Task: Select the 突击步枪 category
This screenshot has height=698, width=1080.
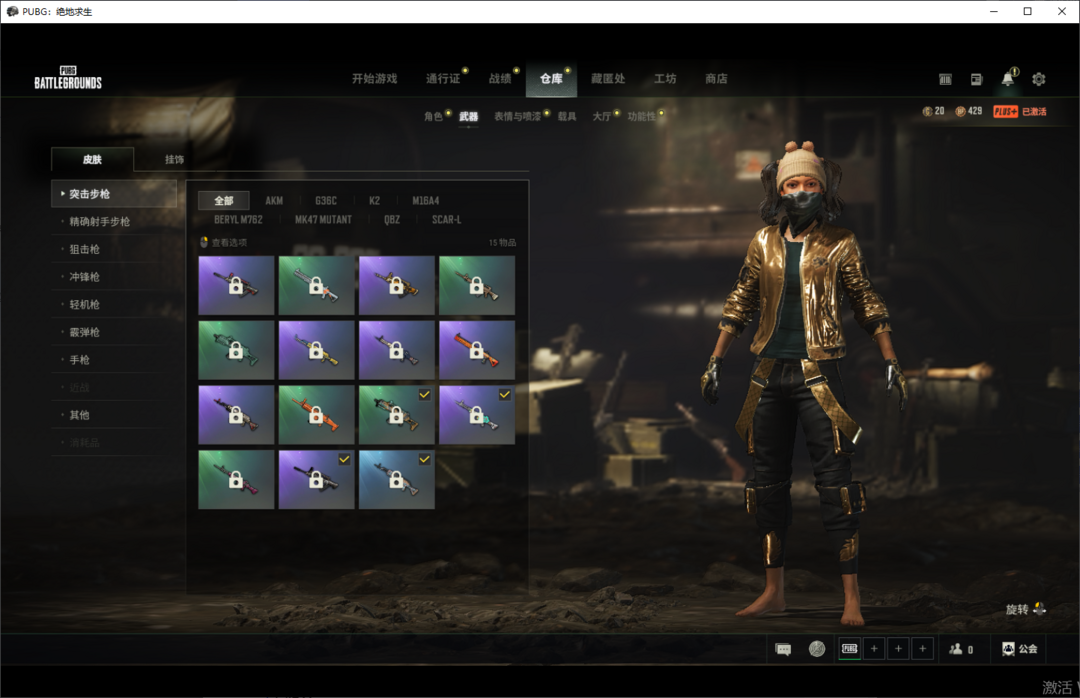Action: click(114, 194)
